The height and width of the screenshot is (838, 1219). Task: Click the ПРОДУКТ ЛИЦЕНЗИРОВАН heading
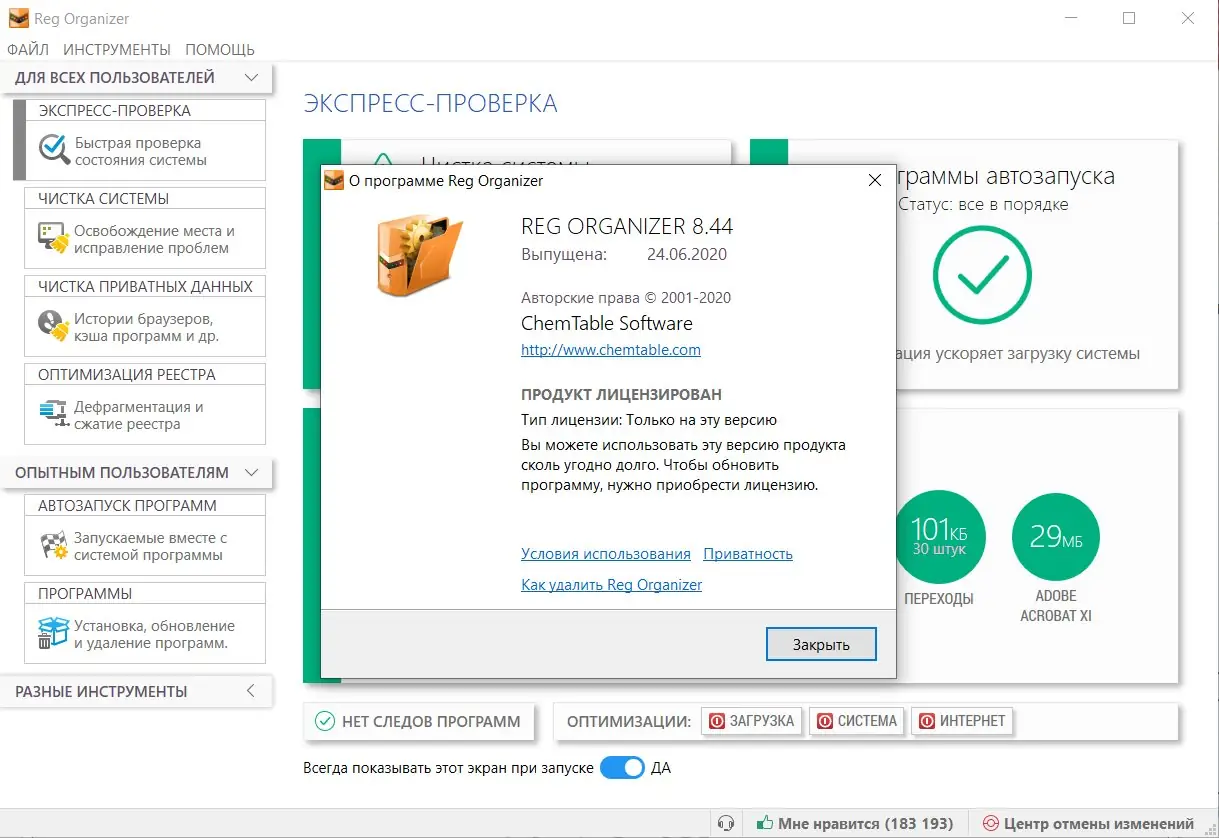(621, 395)
